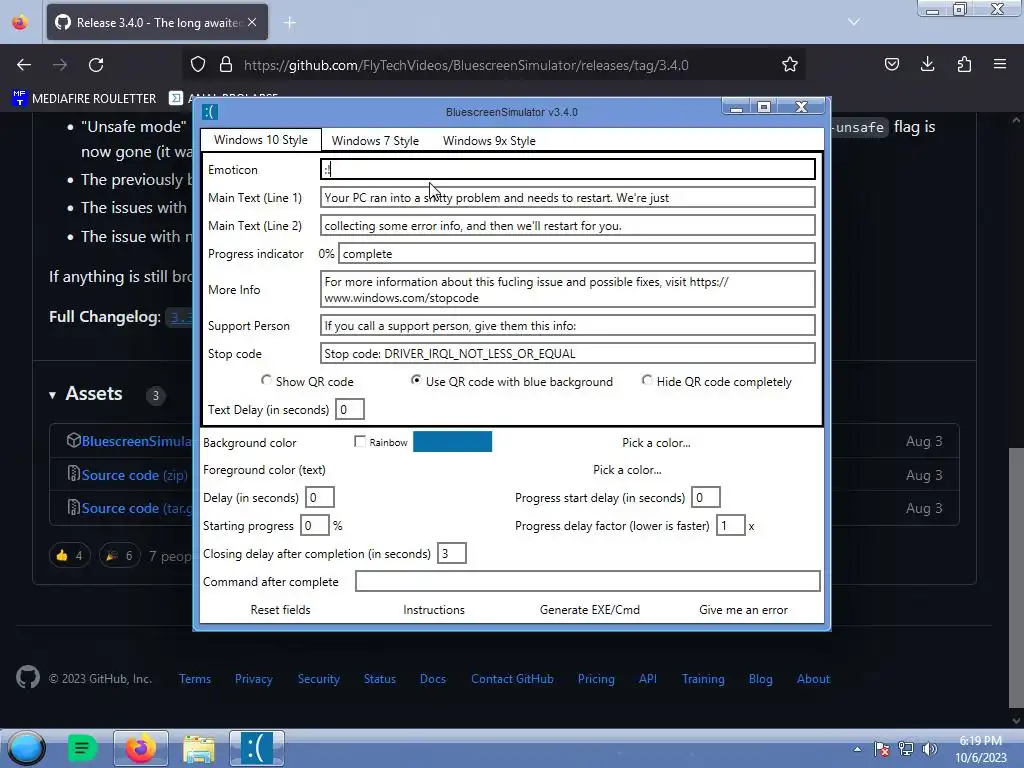The image size is (1024, 768).
Task: Open the tracking protection shield icon
Action: tap(198, 65)
